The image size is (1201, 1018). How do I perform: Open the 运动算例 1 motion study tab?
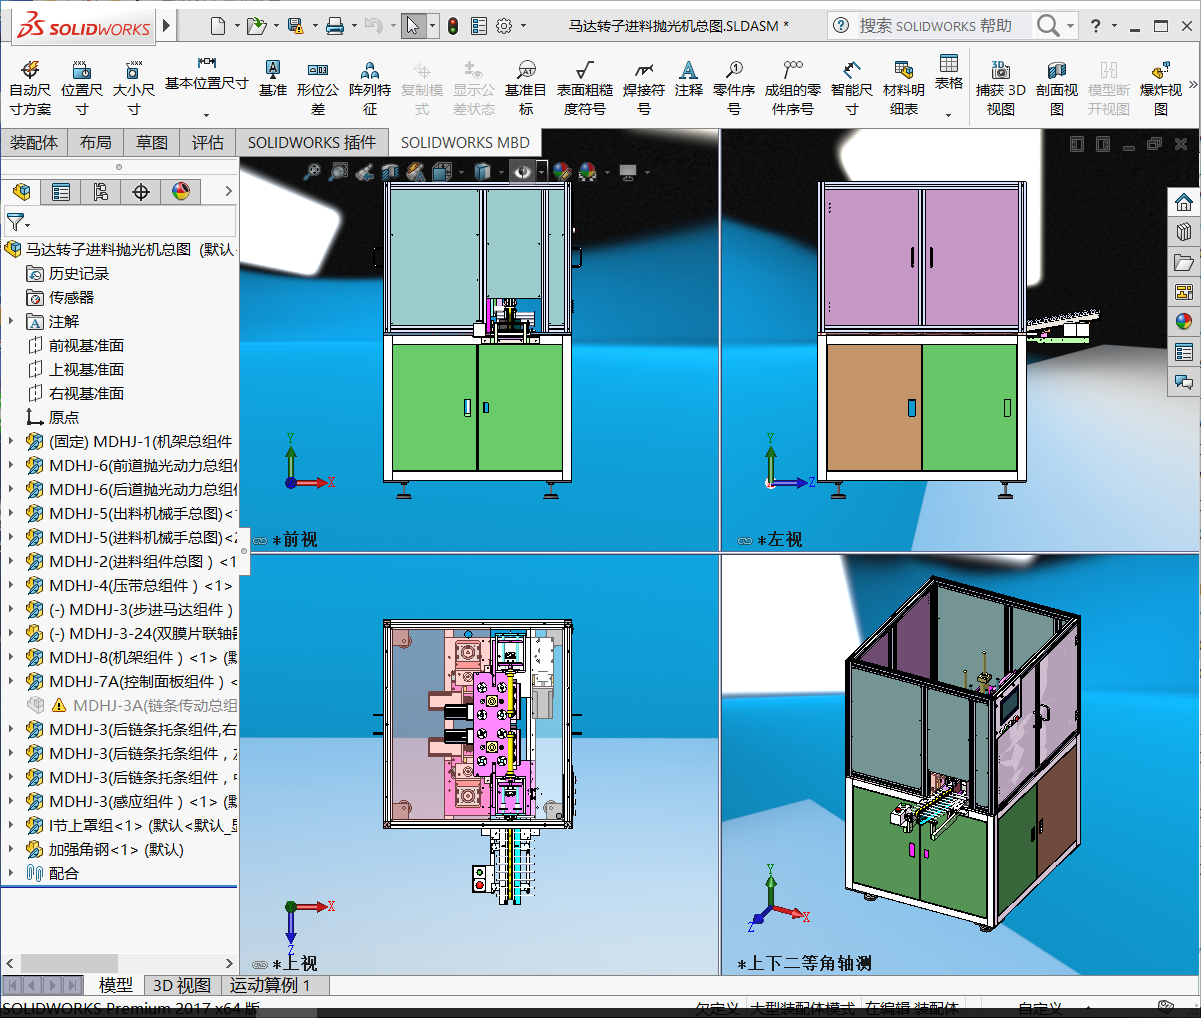point(271,986)
